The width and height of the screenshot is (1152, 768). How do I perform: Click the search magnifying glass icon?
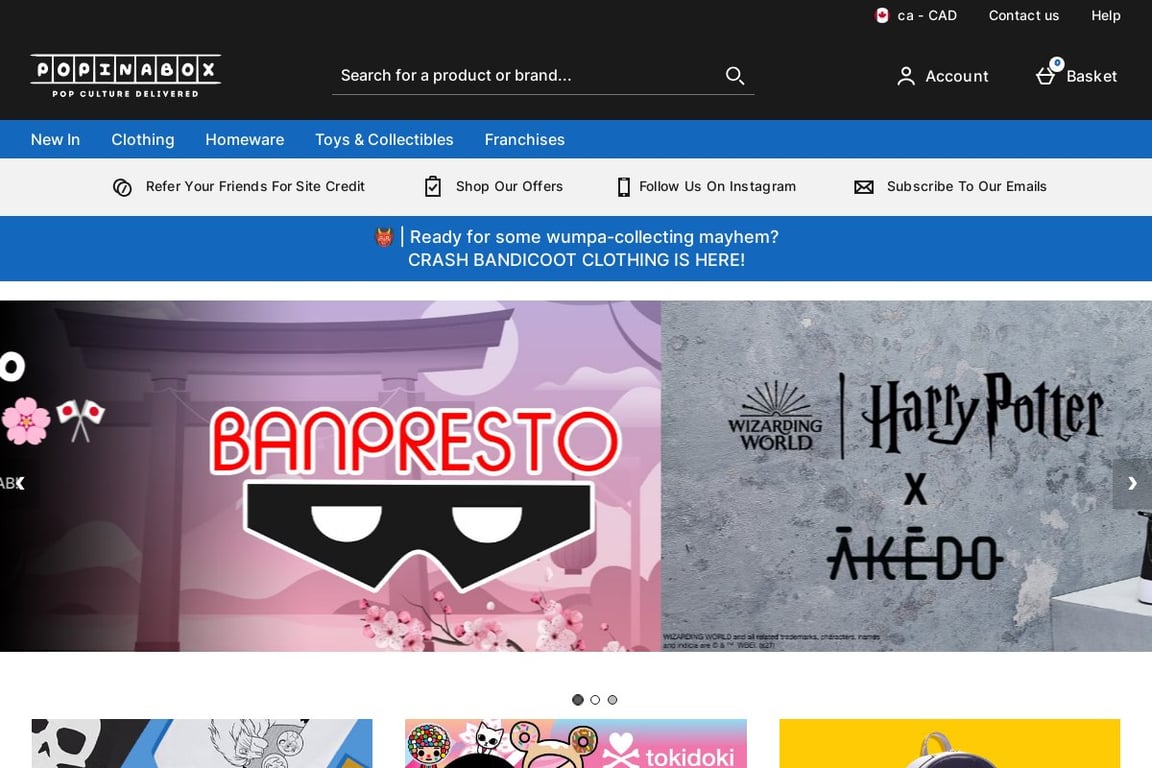[735, 75]
